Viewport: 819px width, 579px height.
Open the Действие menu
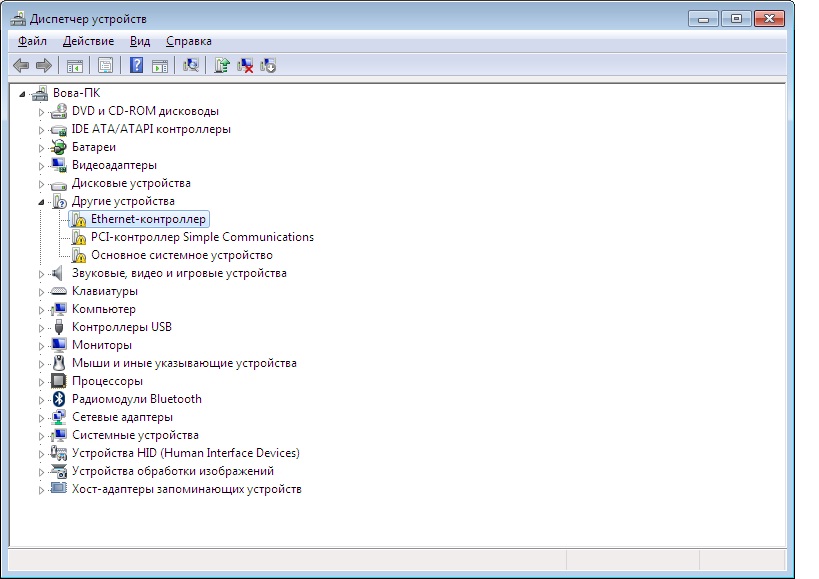pyautogui.click(x=88, y=41)
